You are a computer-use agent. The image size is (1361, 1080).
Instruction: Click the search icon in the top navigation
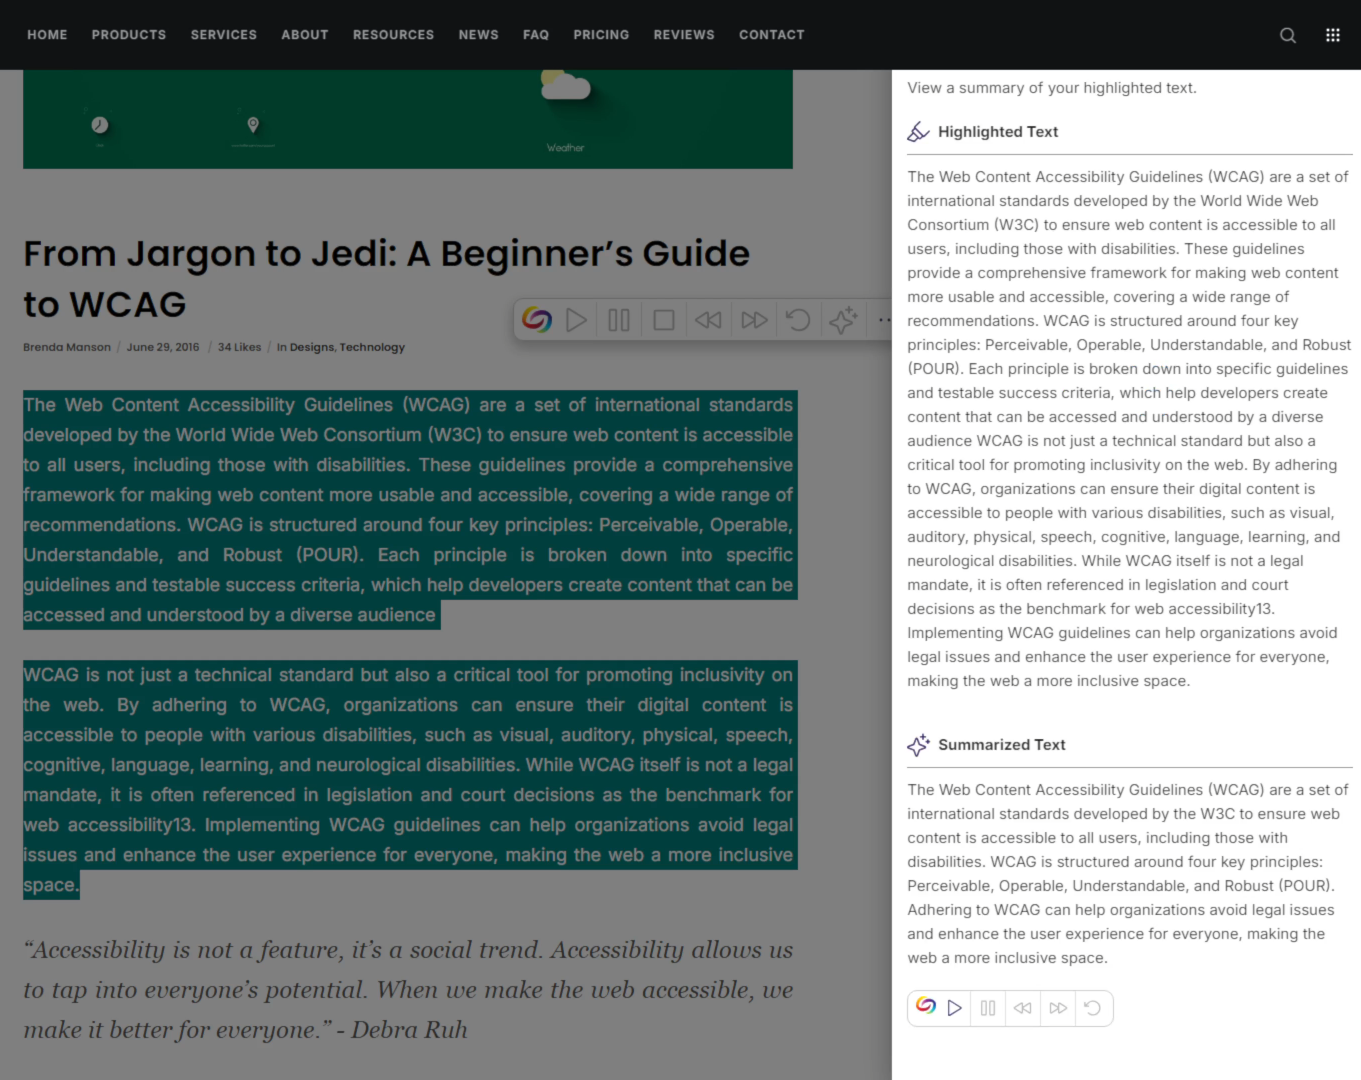[1288, 35]
